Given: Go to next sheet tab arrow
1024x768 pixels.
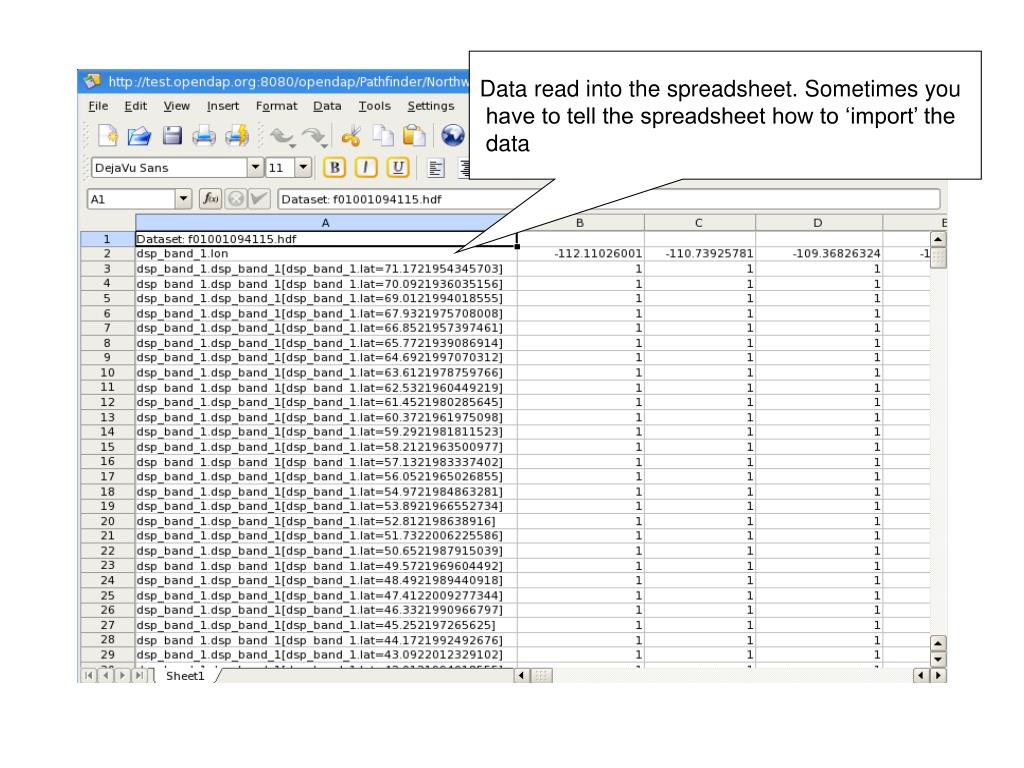Looking at the screenshot, I should point(122,675).
